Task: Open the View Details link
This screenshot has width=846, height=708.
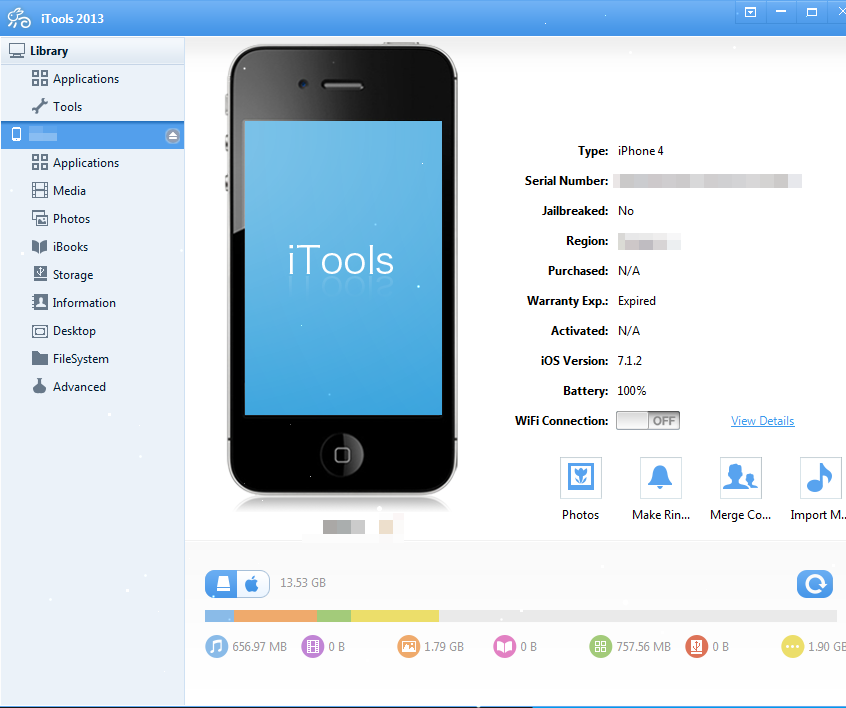Action: point(762,420)
